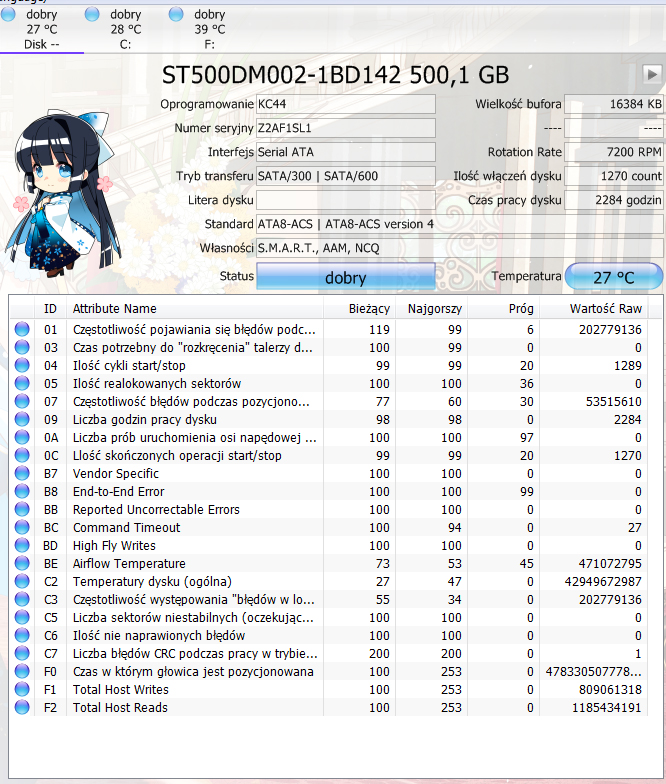
Task: Click the serial number field Z2AF1SL1
Action: [x=346, y=128]
